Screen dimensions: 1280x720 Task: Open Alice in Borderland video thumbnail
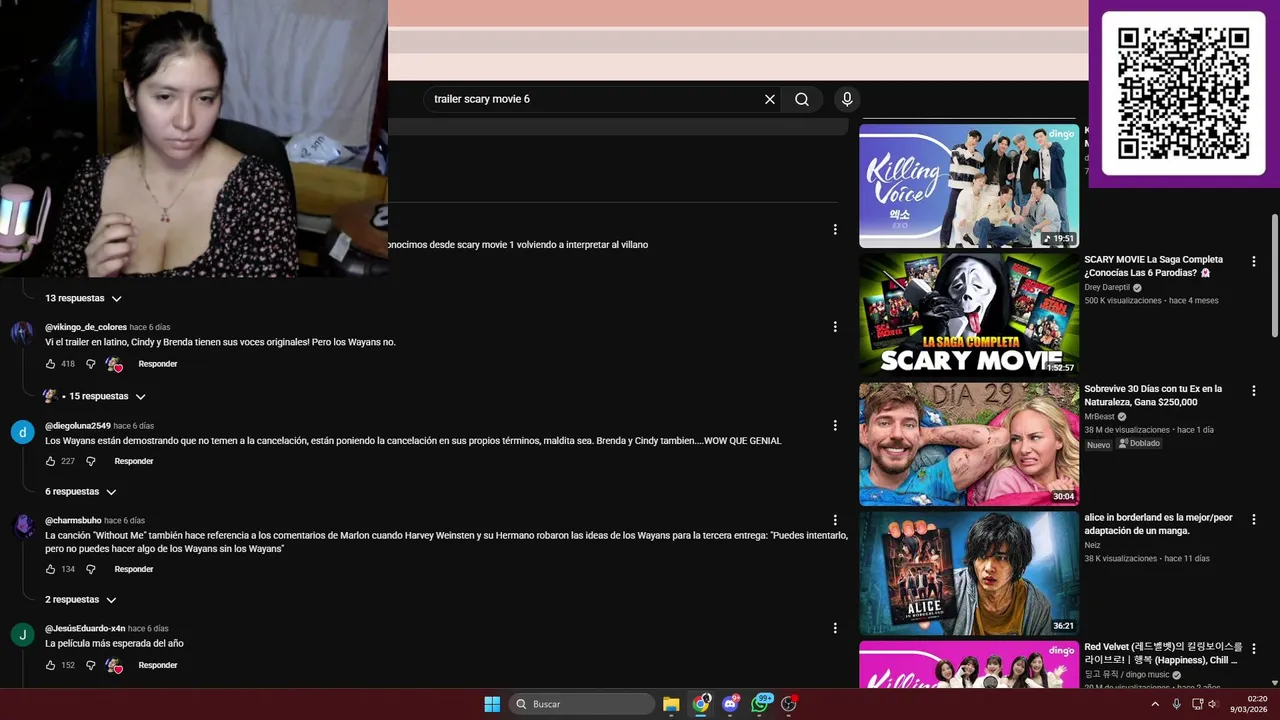point(969,573)
